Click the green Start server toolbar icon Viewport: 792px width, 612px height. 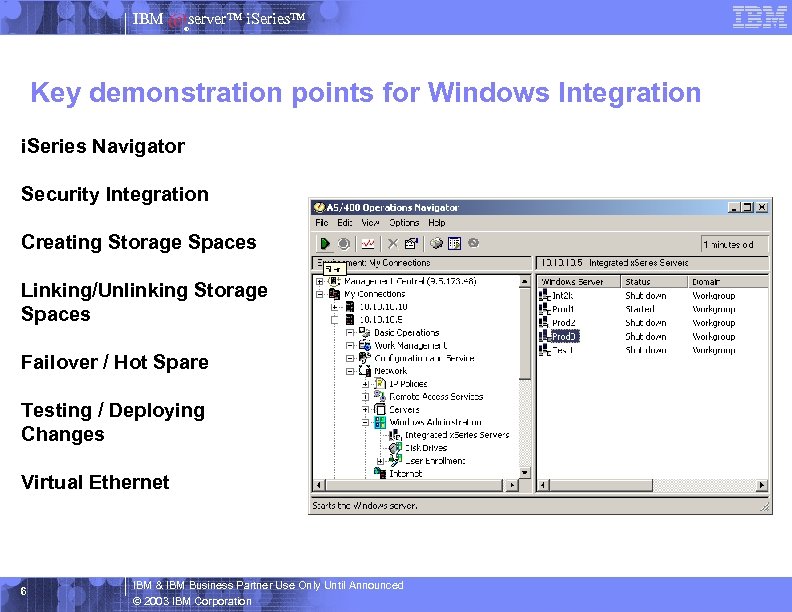pyautogui.click(x=325, y=244)
